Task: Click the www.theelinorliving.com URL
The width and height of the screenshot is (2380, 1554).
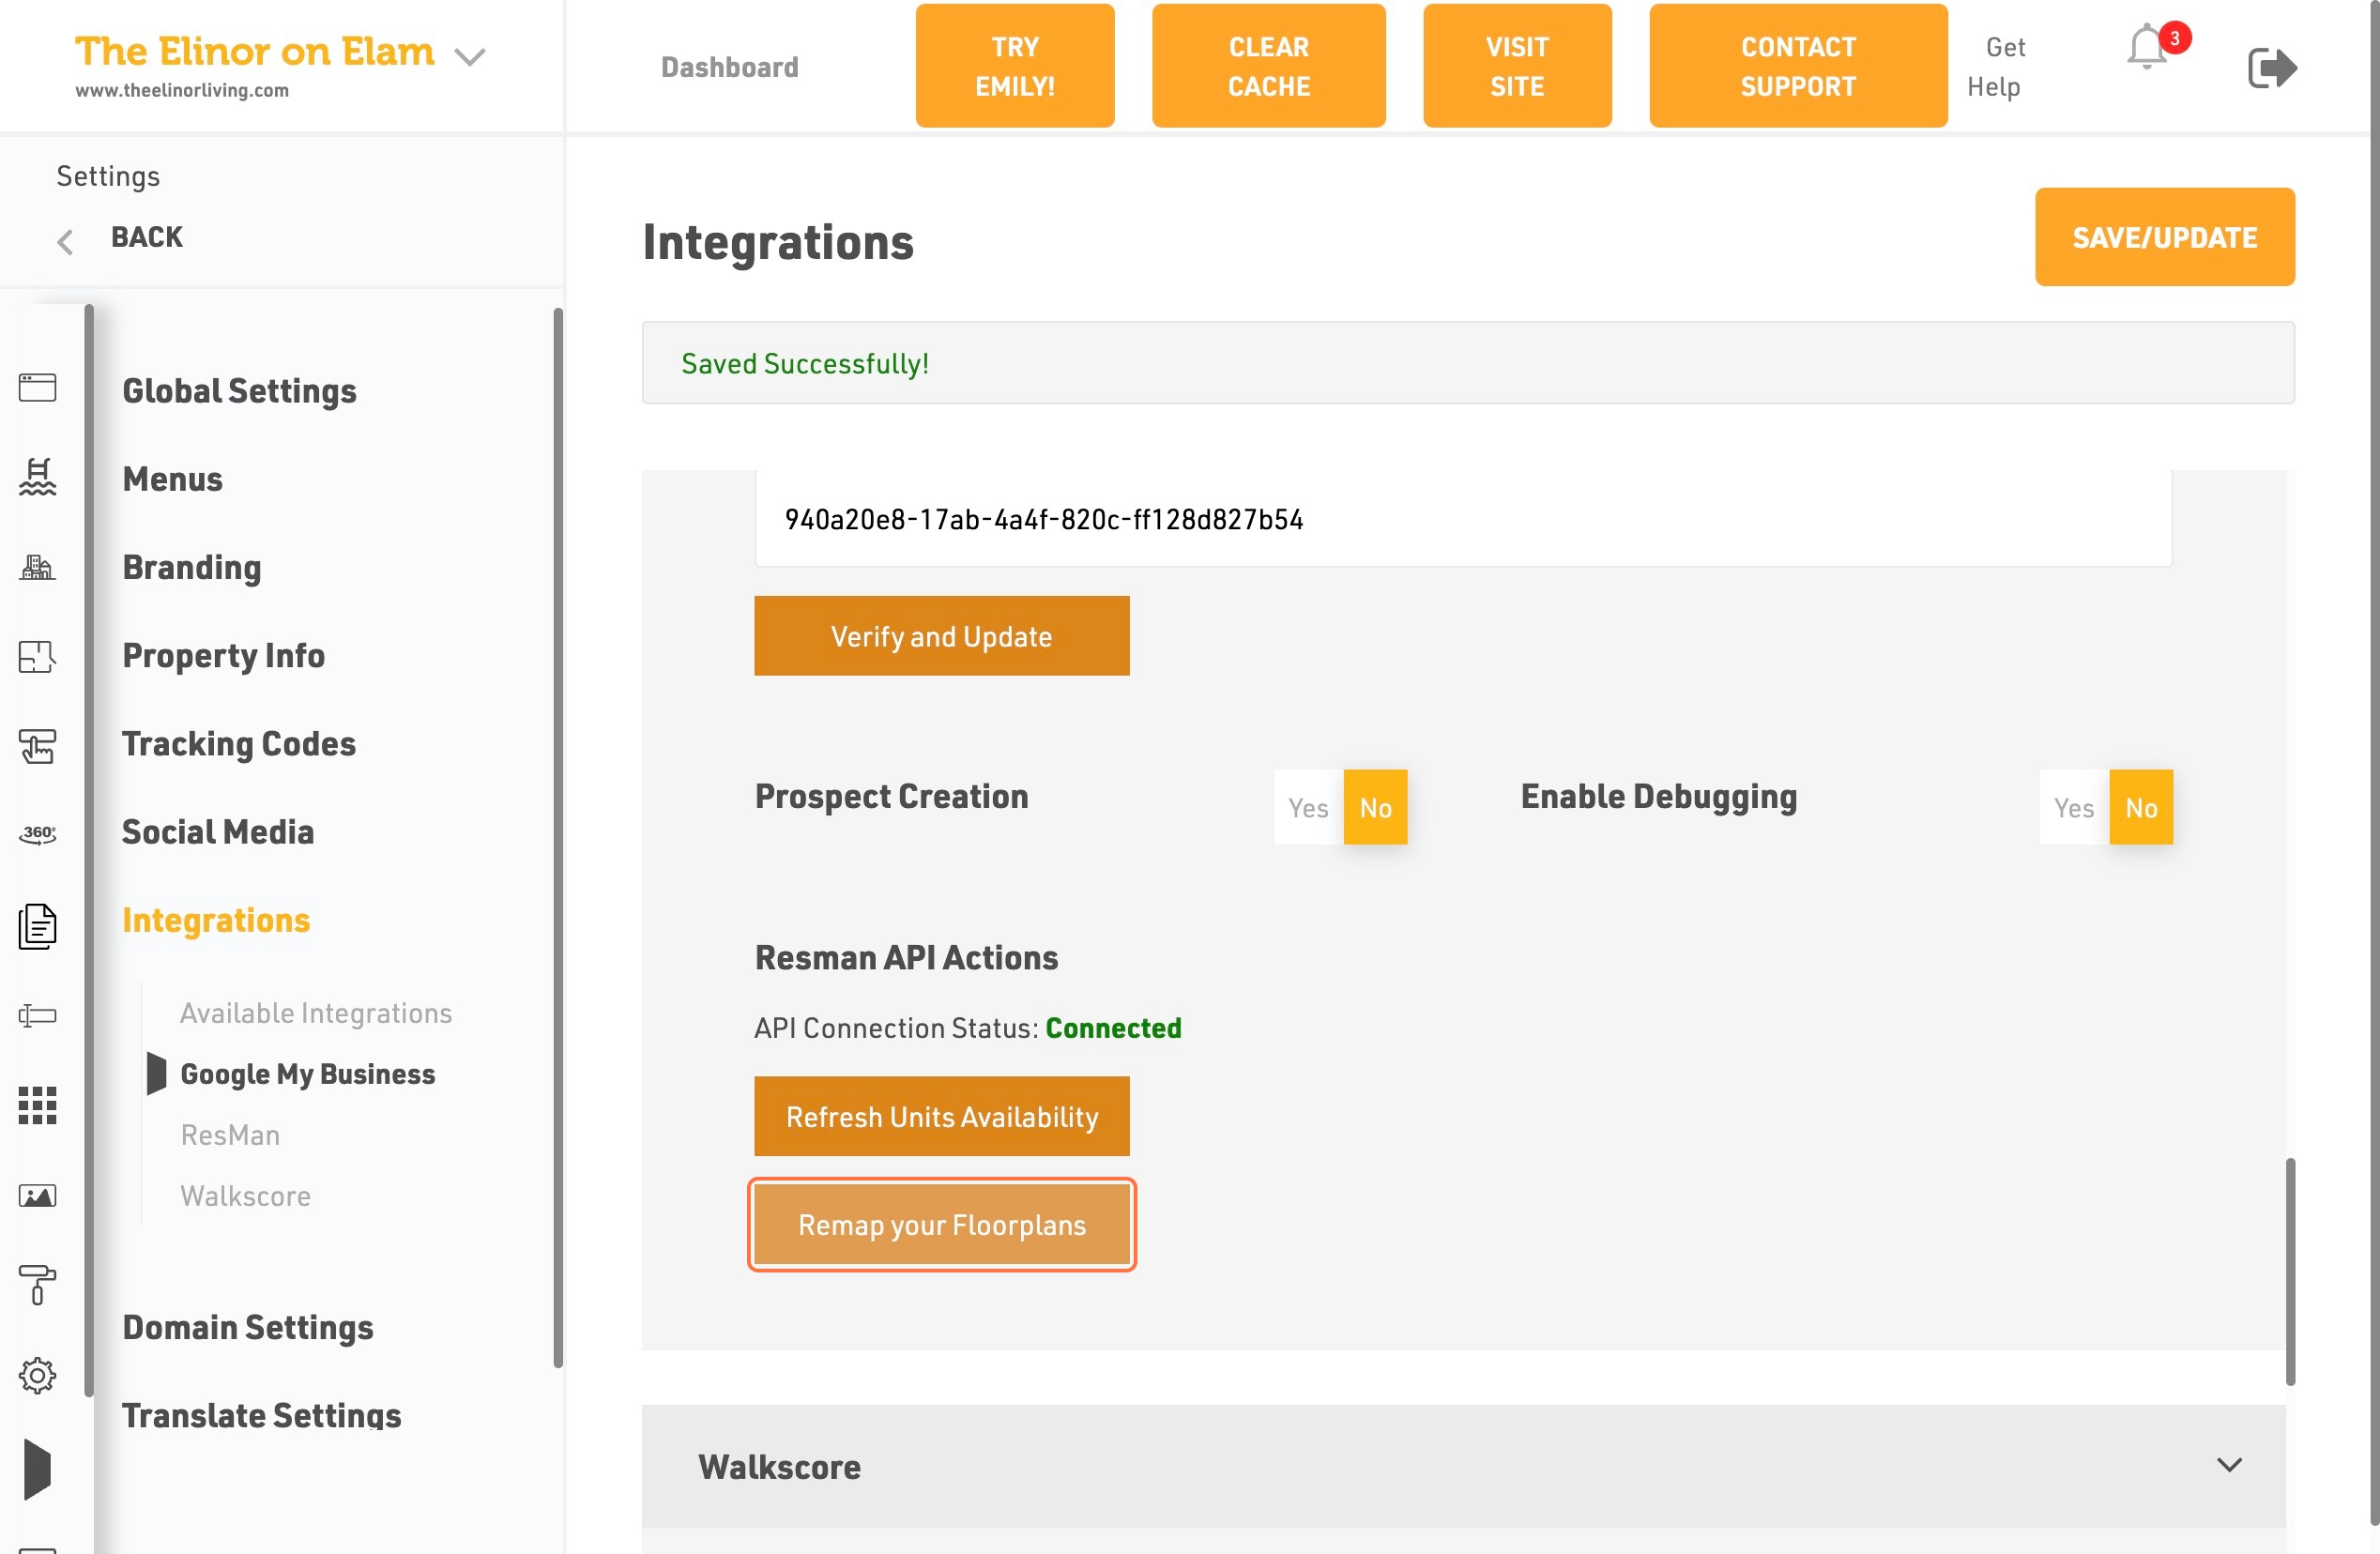Action: (182, 90)
